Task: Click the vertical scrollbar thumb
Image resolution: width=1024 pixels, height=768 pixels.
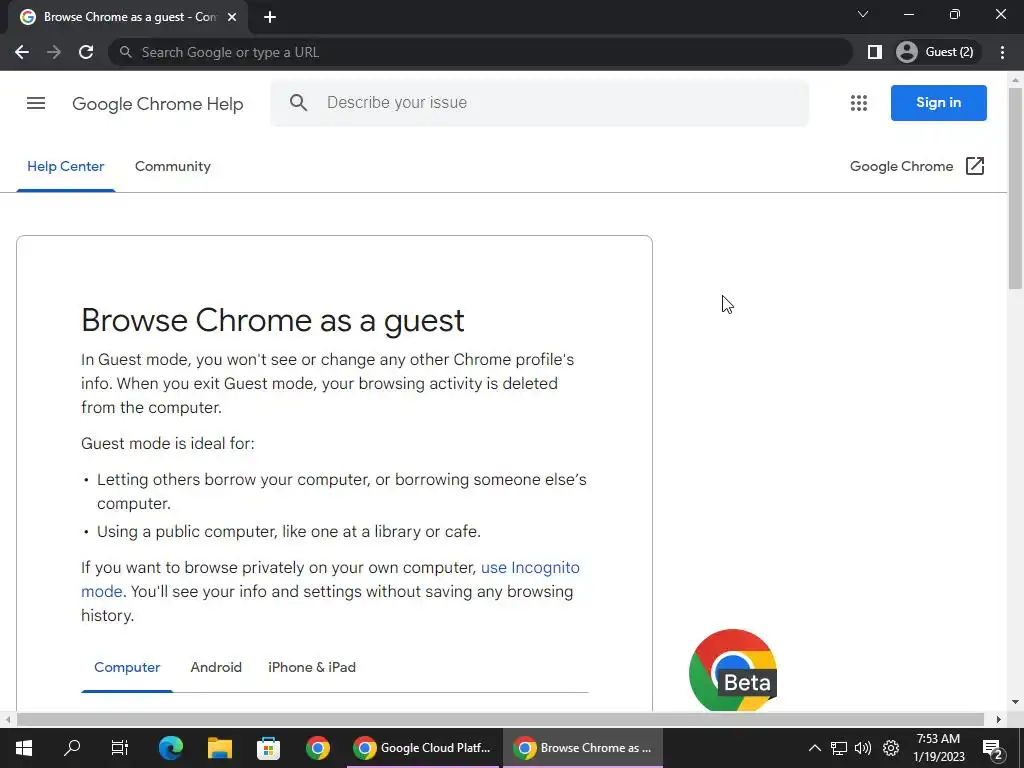Action: point(1015,188)
